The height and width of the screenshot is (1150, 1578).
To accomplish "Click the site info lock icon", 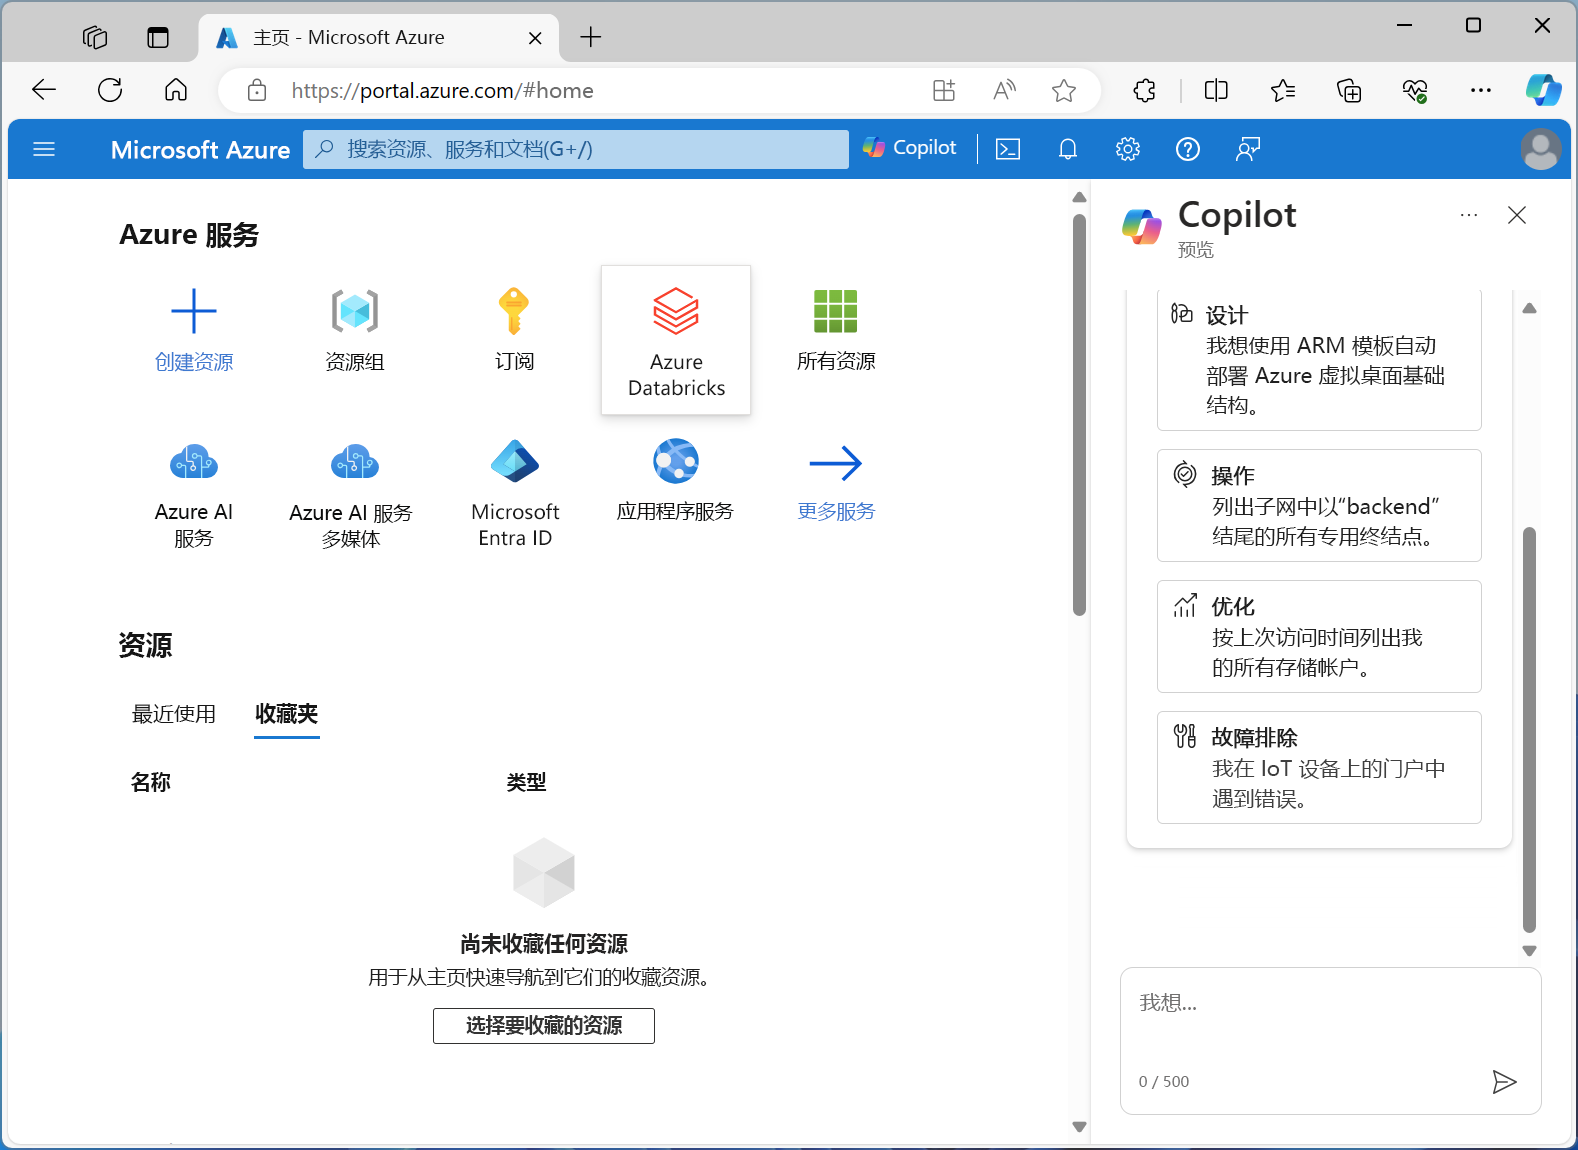I will pyautogui.click(x=257, y=91).
